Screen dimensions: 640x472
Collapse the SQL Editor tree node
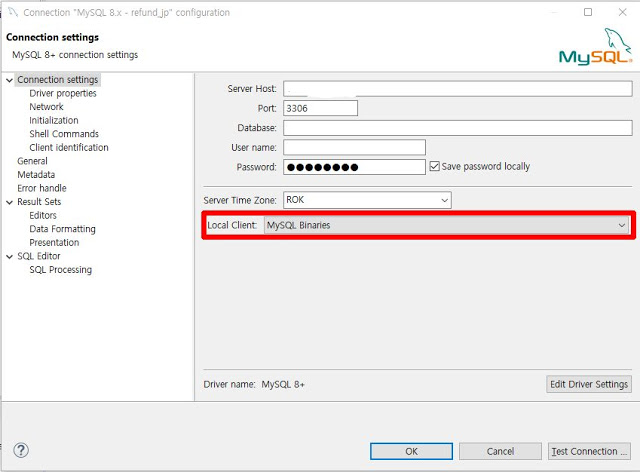pos(9,256)
